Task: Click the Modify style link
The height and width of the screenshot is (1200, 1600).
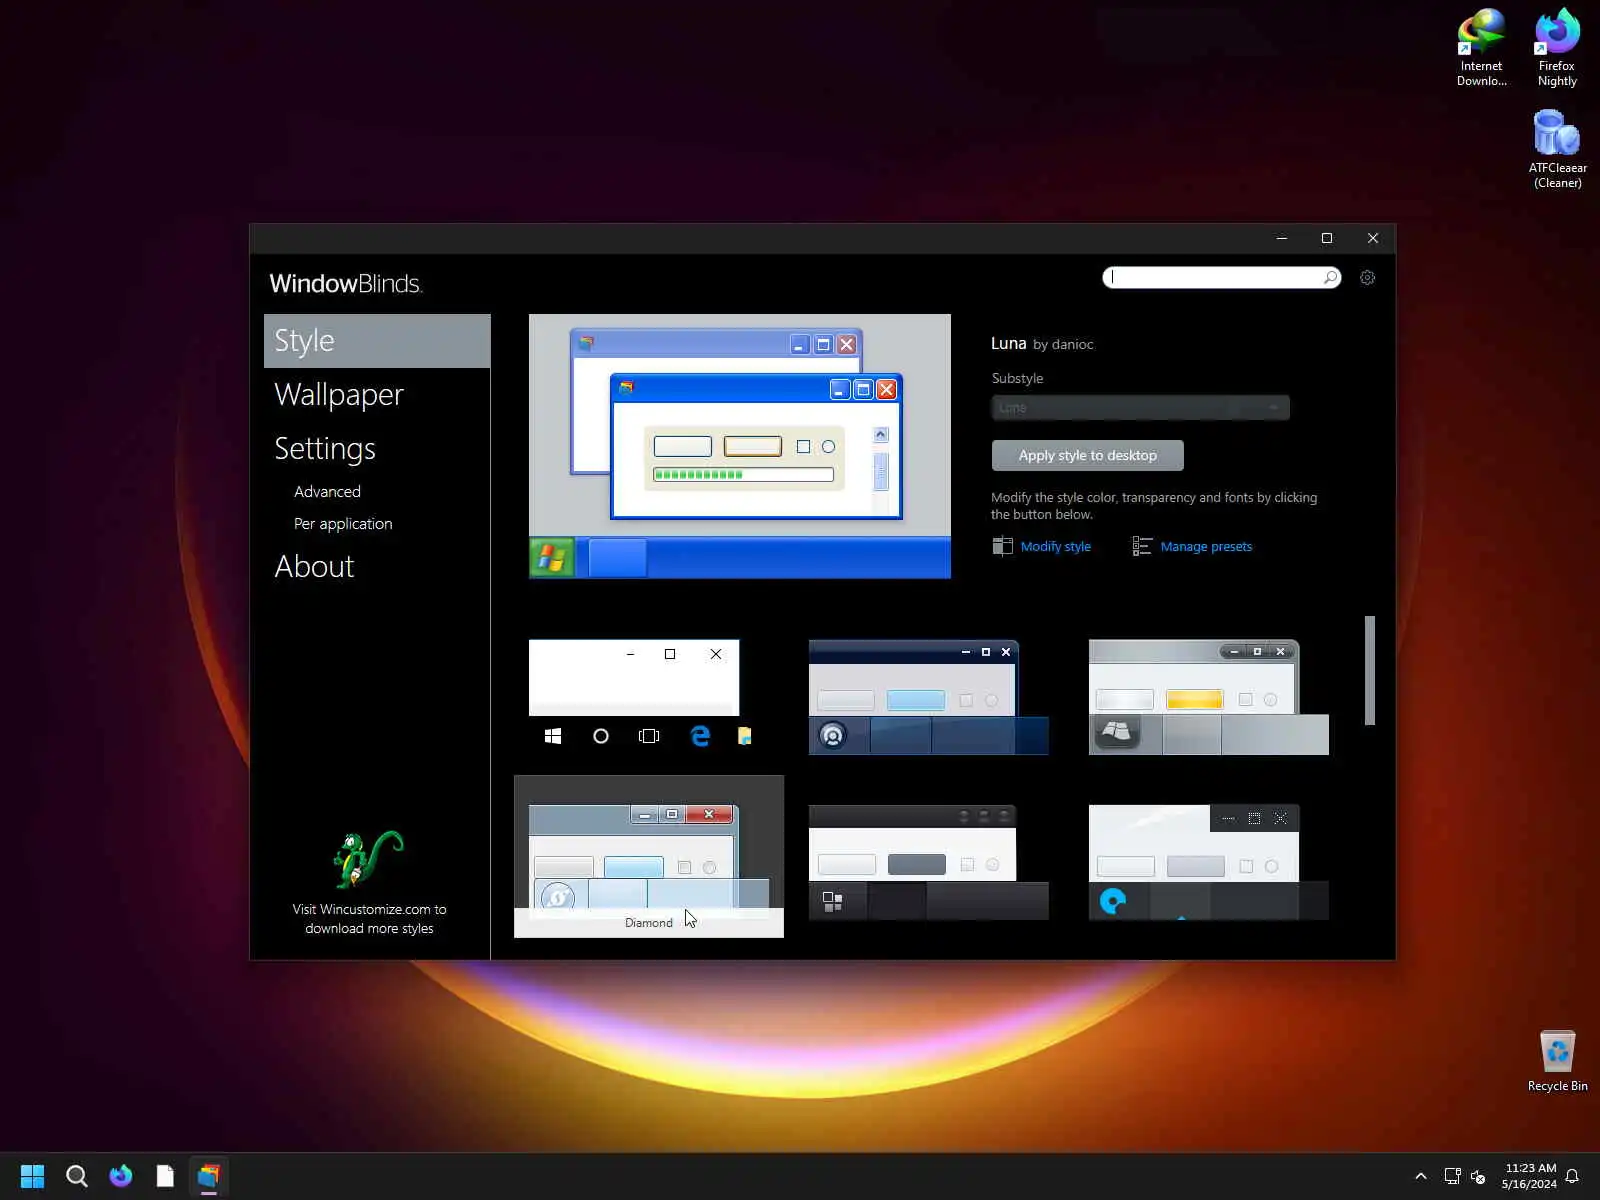Action: (1056, 547)
